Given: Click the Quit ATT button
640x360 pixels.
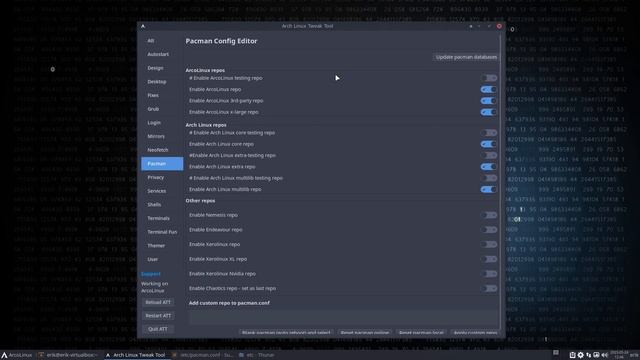Looking at the screenshot, I should [158, 329].
